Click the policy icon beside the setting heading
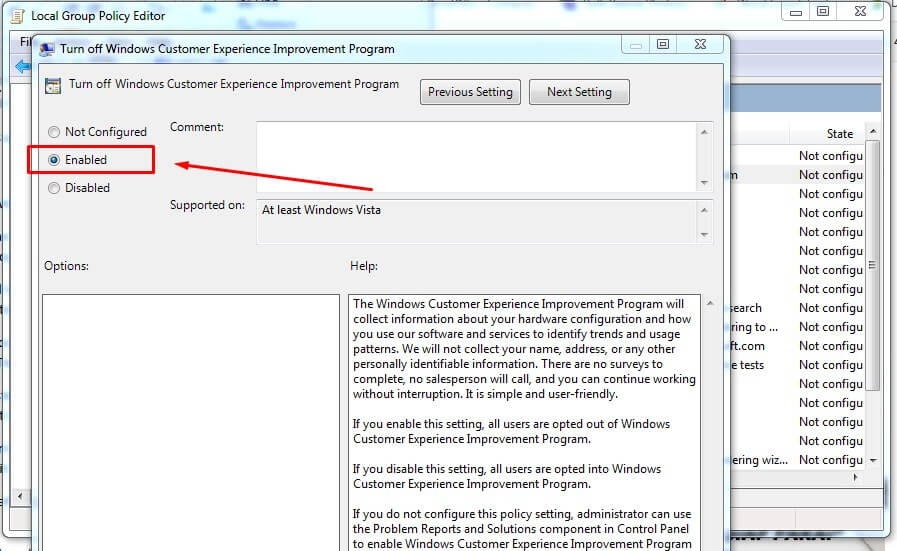This screenshot has height=551, width=897. [x=53, y=86]
